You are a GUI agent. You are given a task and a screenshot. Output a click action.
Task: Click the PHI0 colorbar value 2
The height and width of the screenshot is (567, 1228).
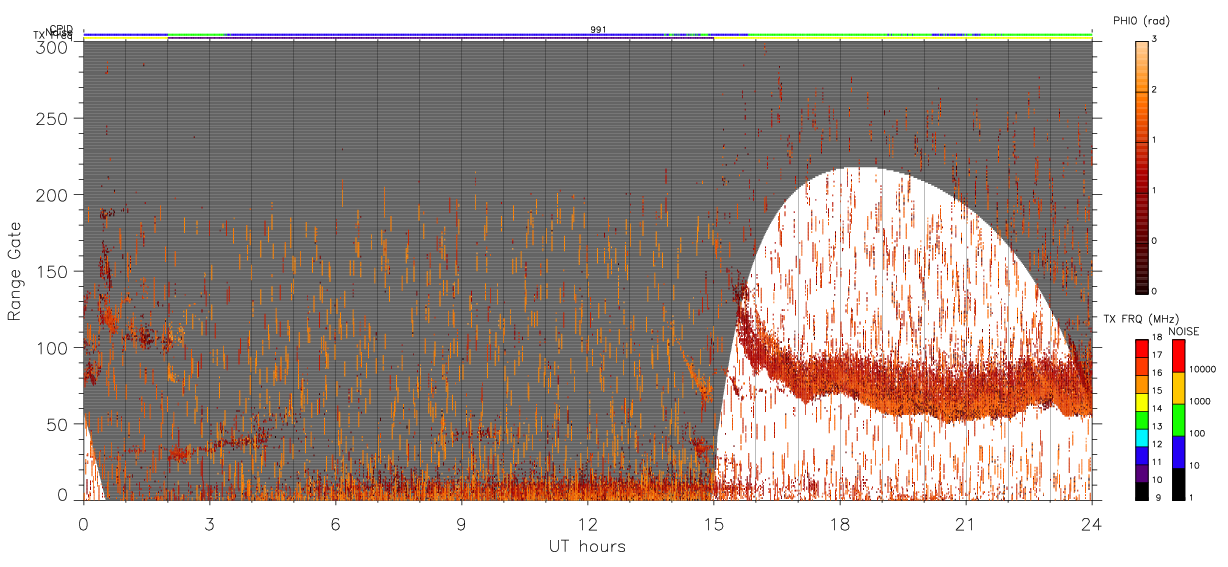1156,91
